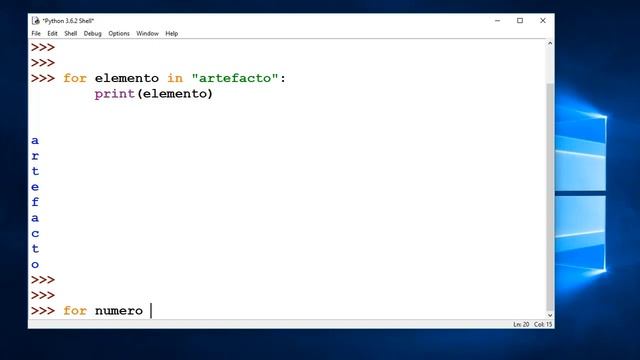Click the output letter 'f'

click(x=35, y=202)
